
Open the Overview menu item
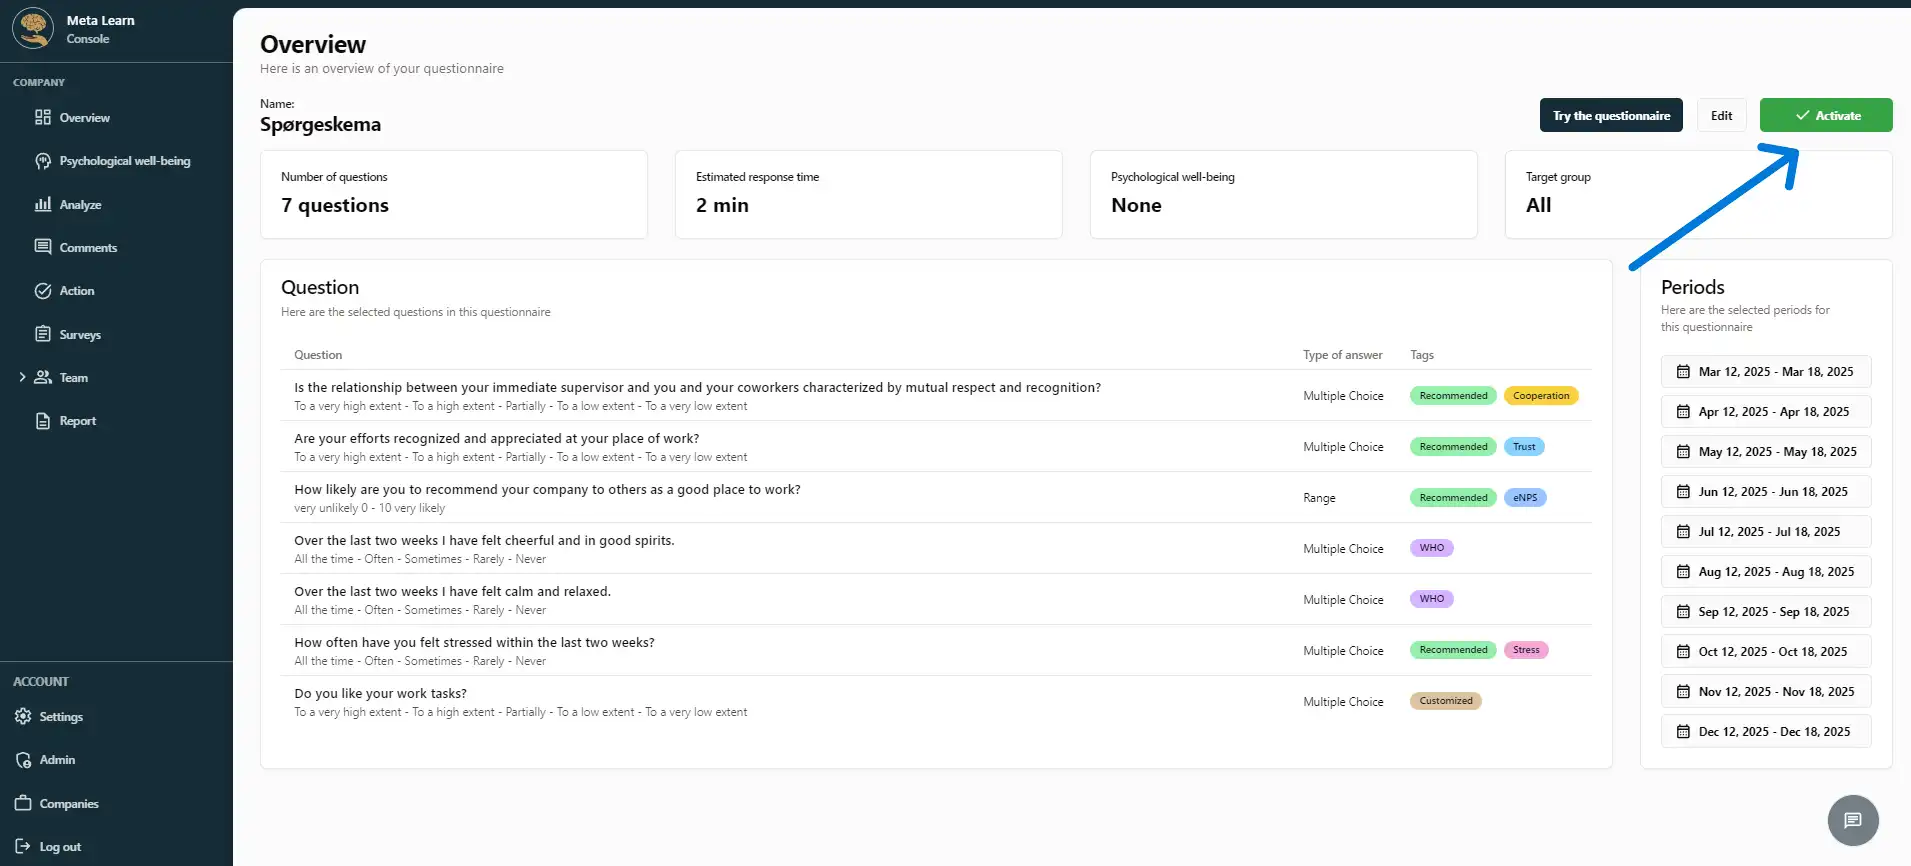click(84, 118)
